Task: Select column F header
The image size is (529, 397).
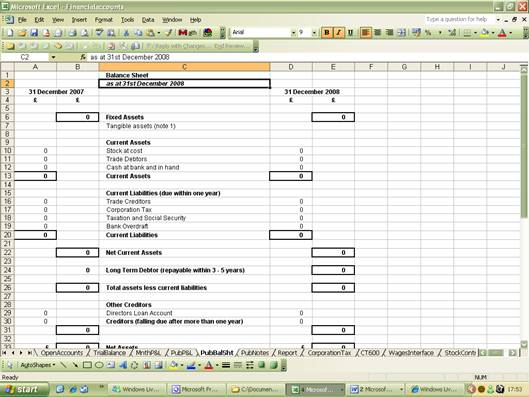Action: click(371, 67)
